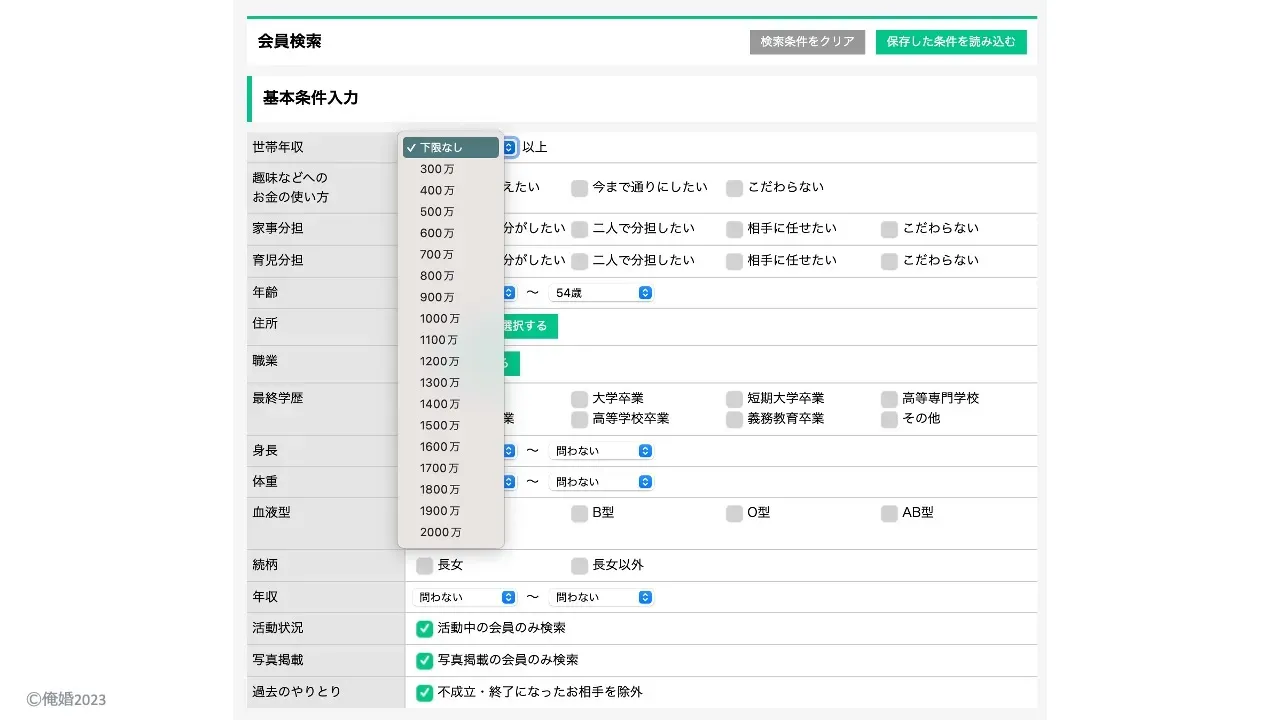
Task: Check AB型 blood type checkbox
Action: [x=890, y=514]
